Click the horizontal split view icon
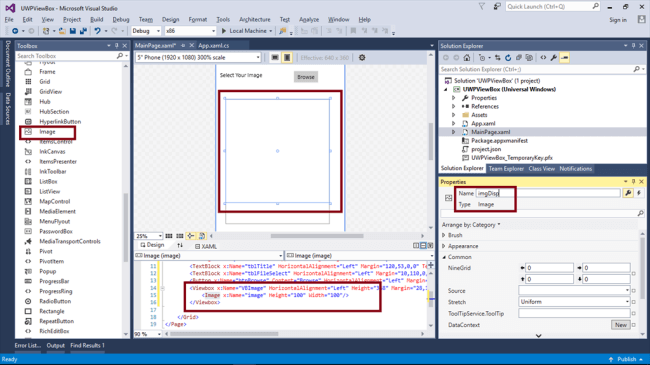 [x=423, y=246]
